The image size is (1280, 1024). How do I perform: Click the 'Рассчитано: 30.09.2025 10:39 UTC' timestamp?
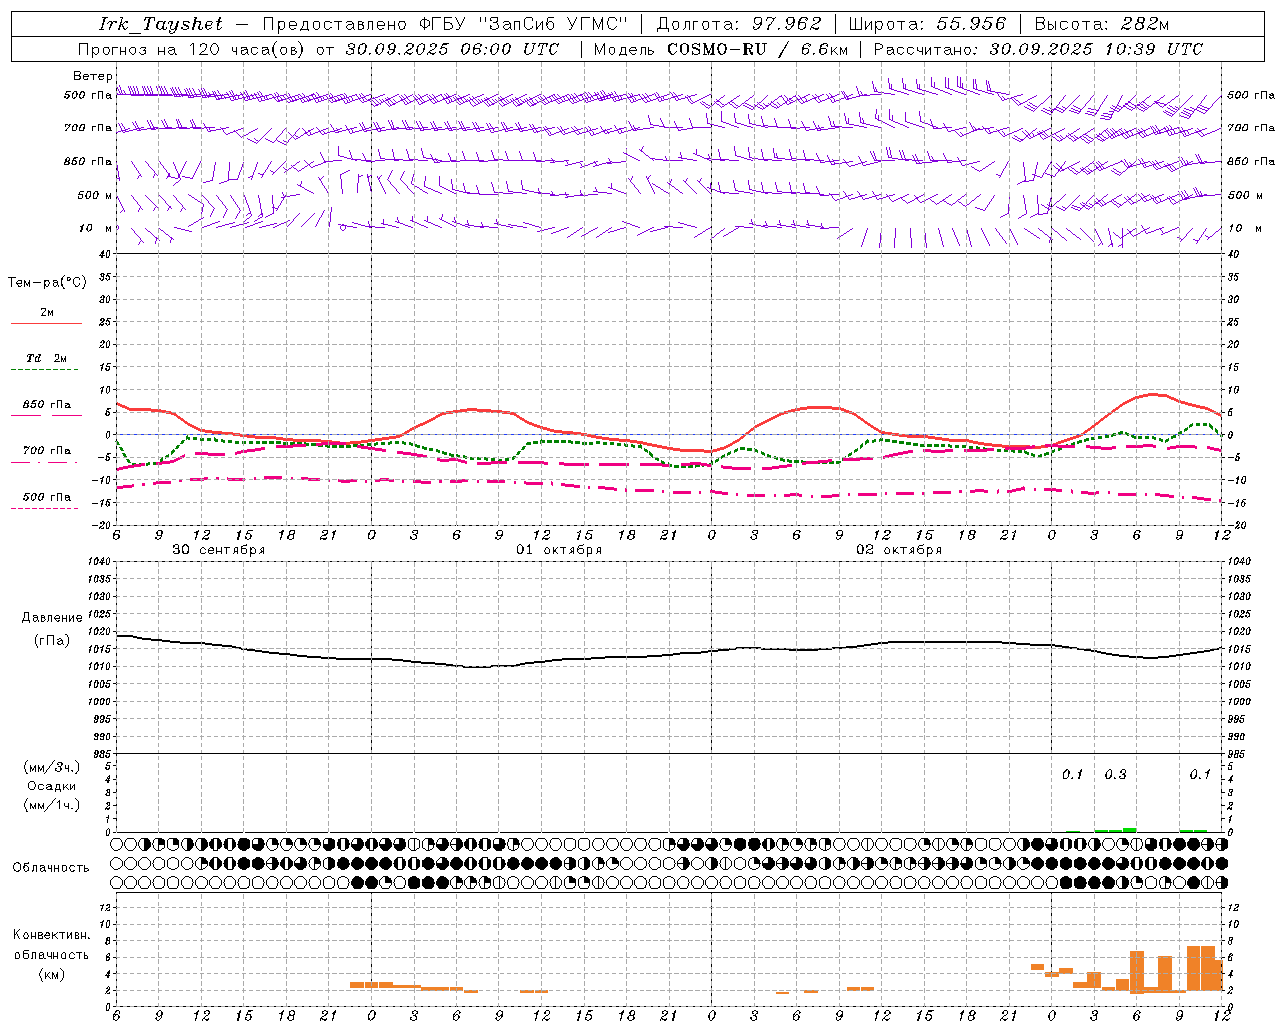pos(1038,49)
